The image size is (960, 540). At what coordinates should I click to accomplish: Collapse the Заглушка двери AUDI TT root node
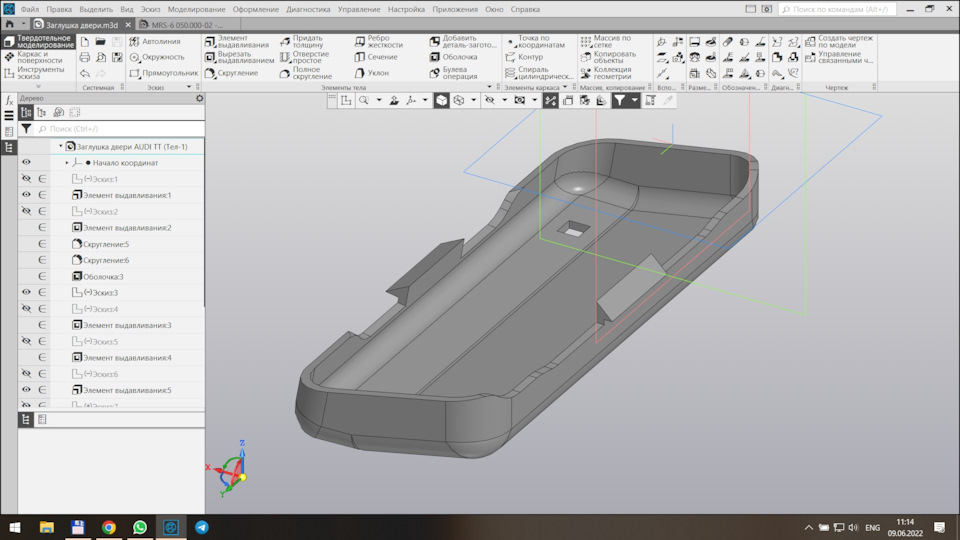click(x=60, y=146)
